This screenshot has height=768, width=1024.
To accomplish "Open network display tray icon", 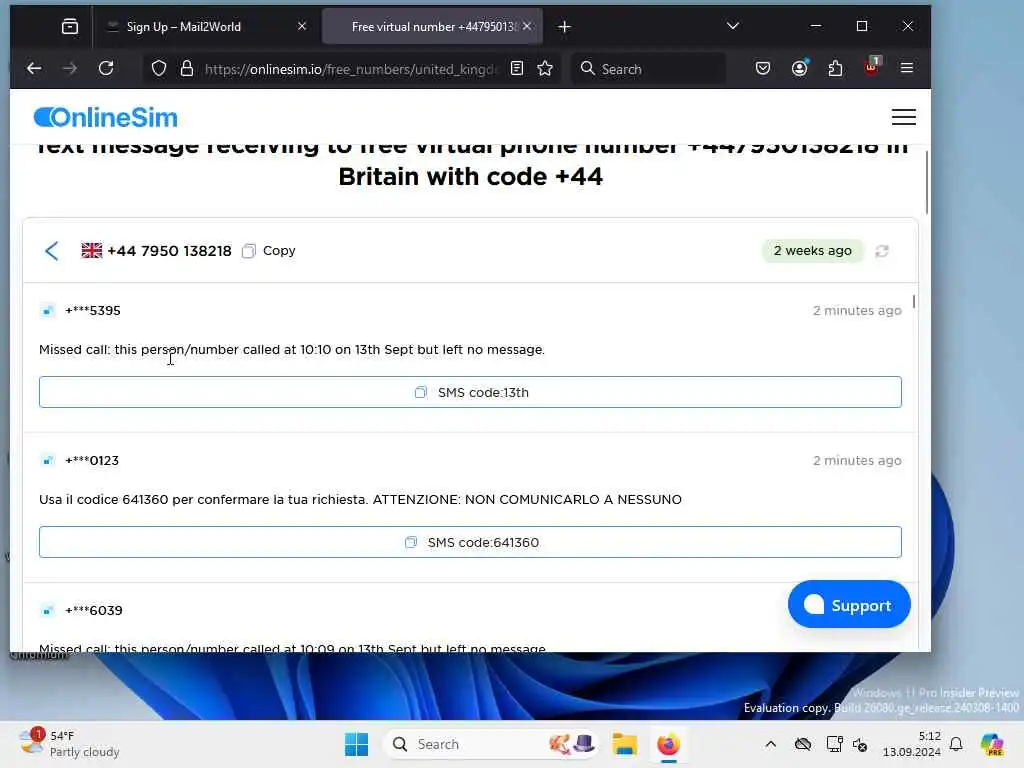I will pyautogui.click(x=834, y=744).
